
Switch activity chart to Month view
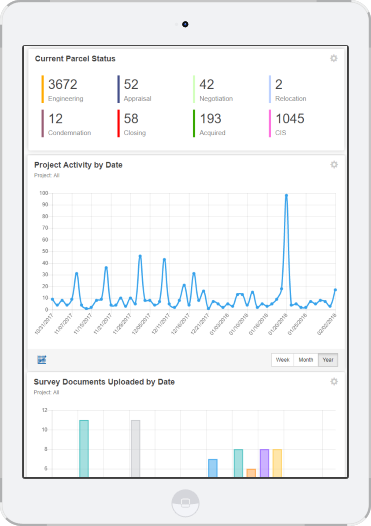[x=306, y=360]
